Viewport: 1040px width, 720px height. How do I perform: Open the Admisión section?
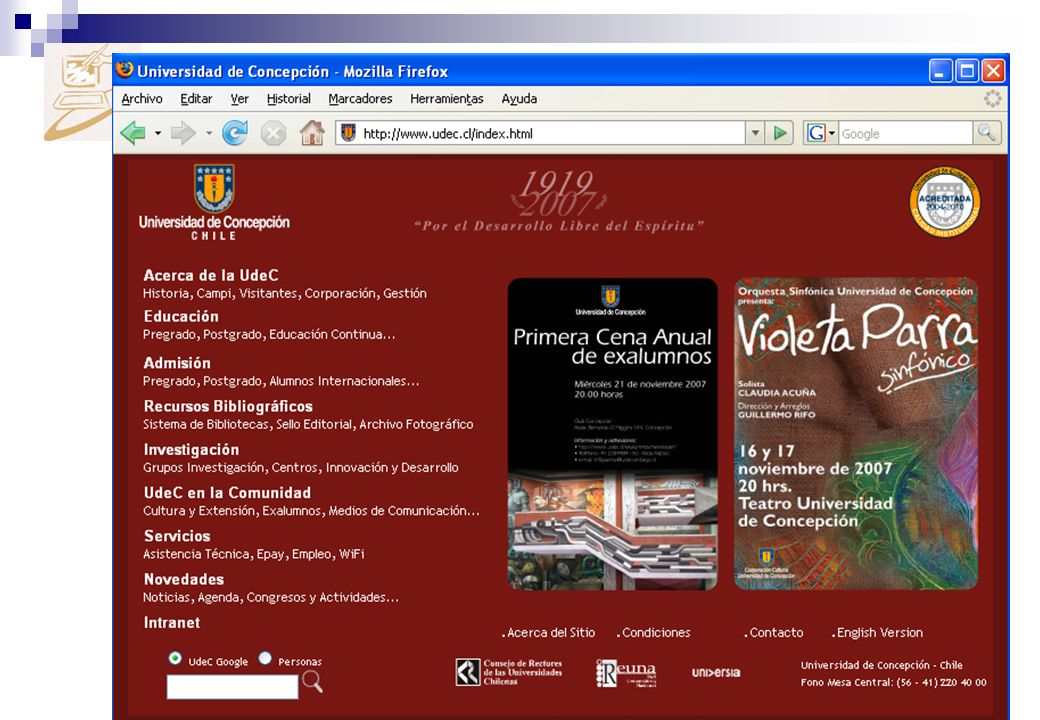[x=177, y=363]
